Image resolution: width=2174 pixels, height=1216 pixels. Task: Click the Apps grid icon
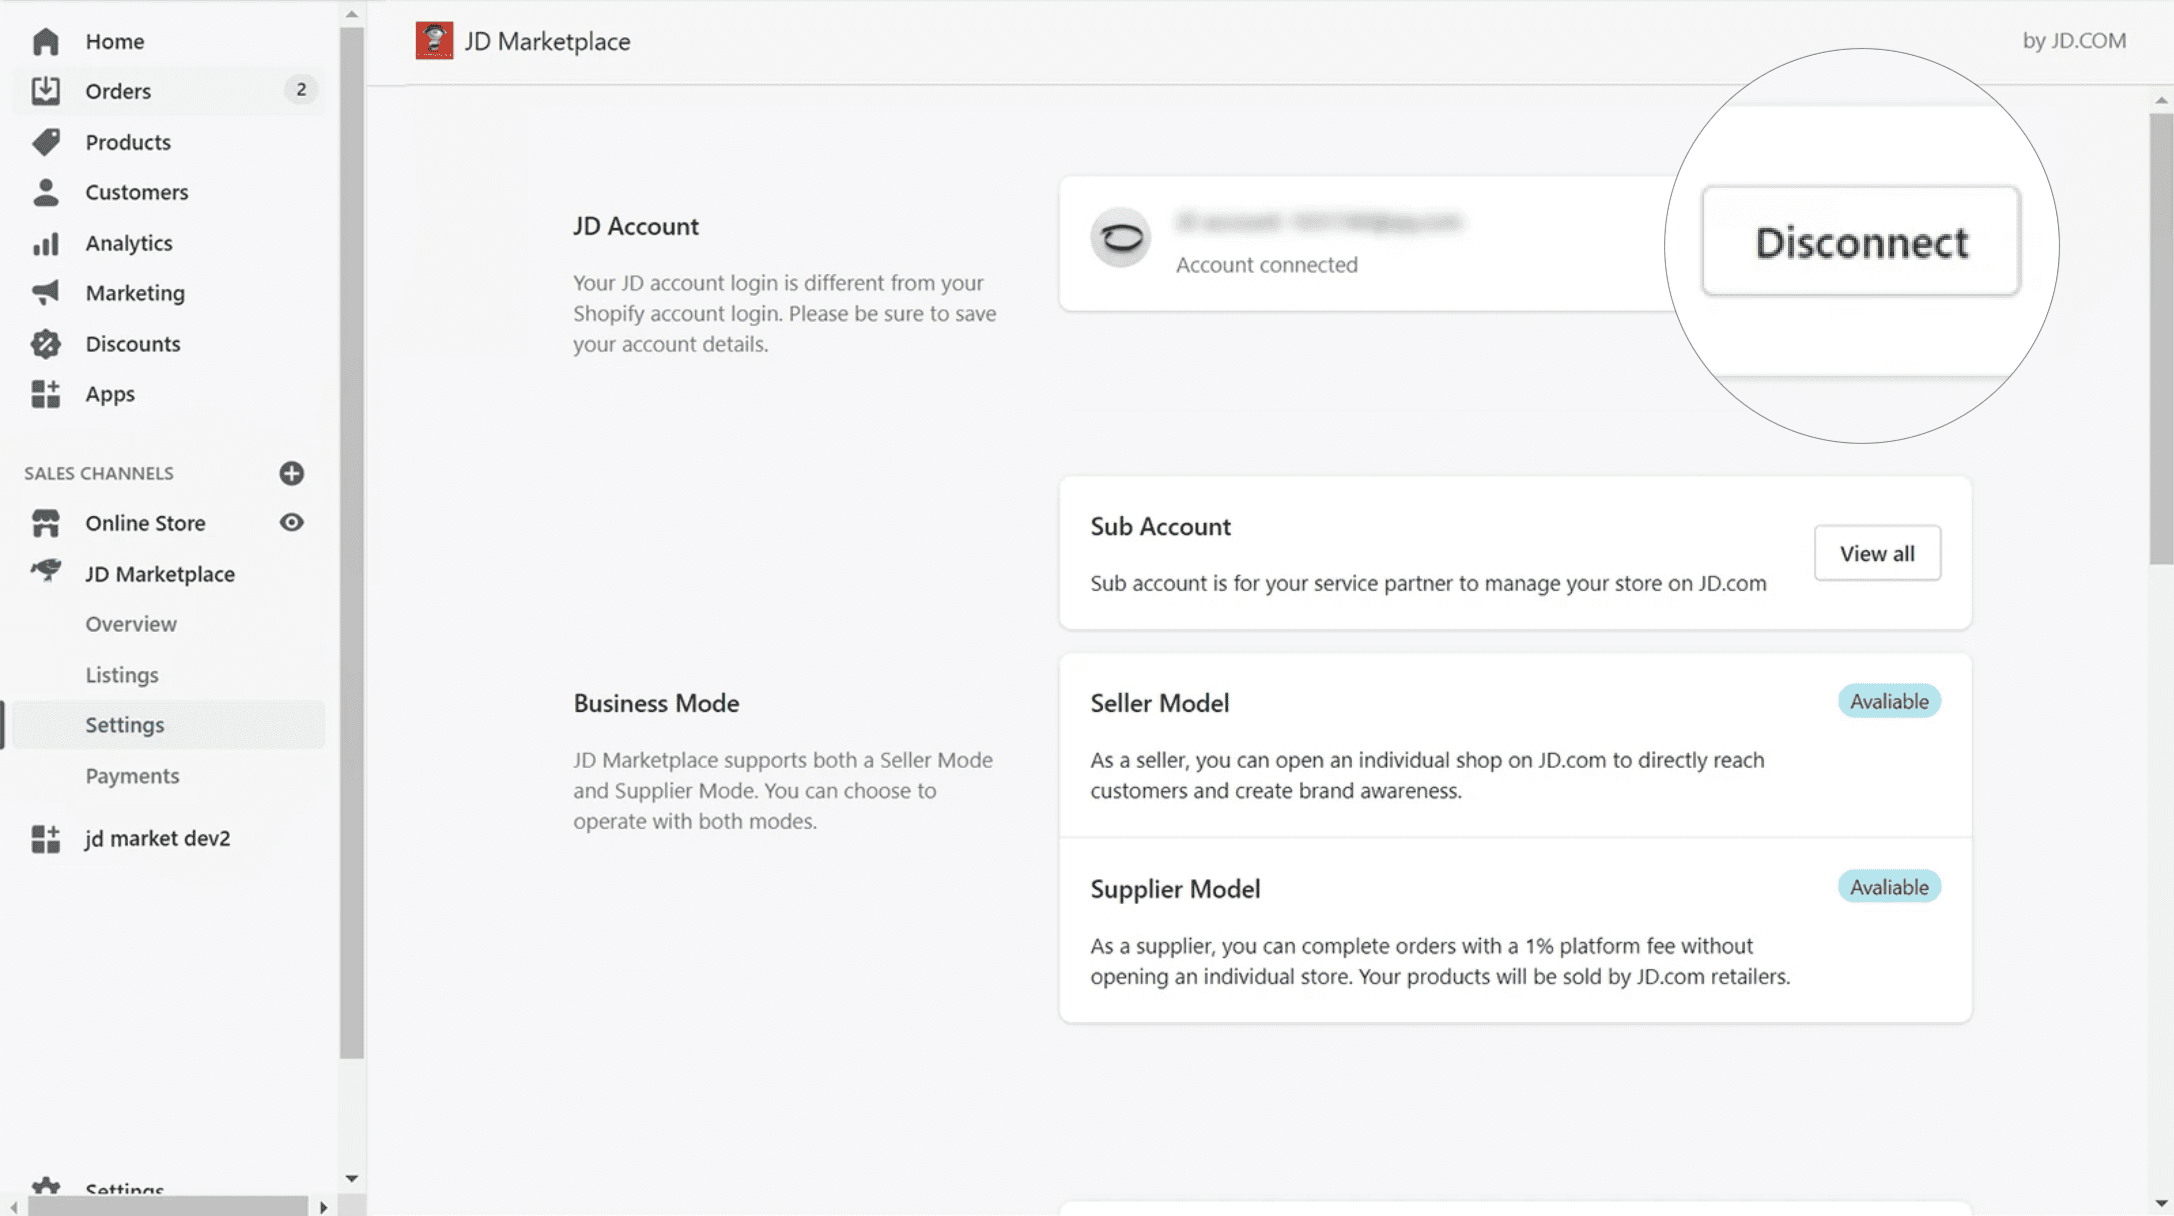coord(45,394)
